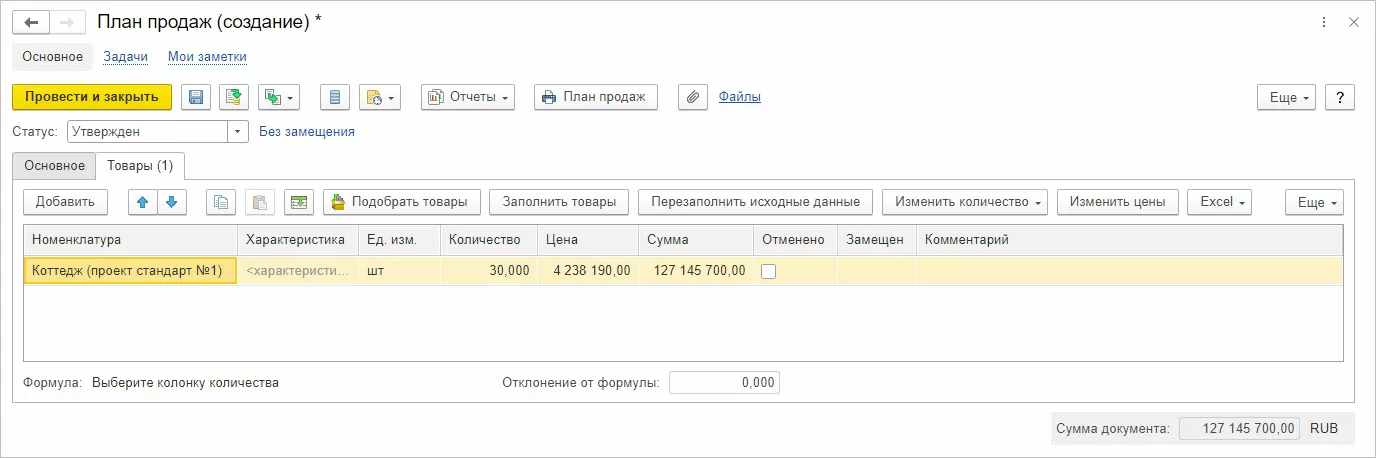This screenshot has width=1376, height=458.
Task: Open the Excel dropdown menu
Action: click(1219, 202)
